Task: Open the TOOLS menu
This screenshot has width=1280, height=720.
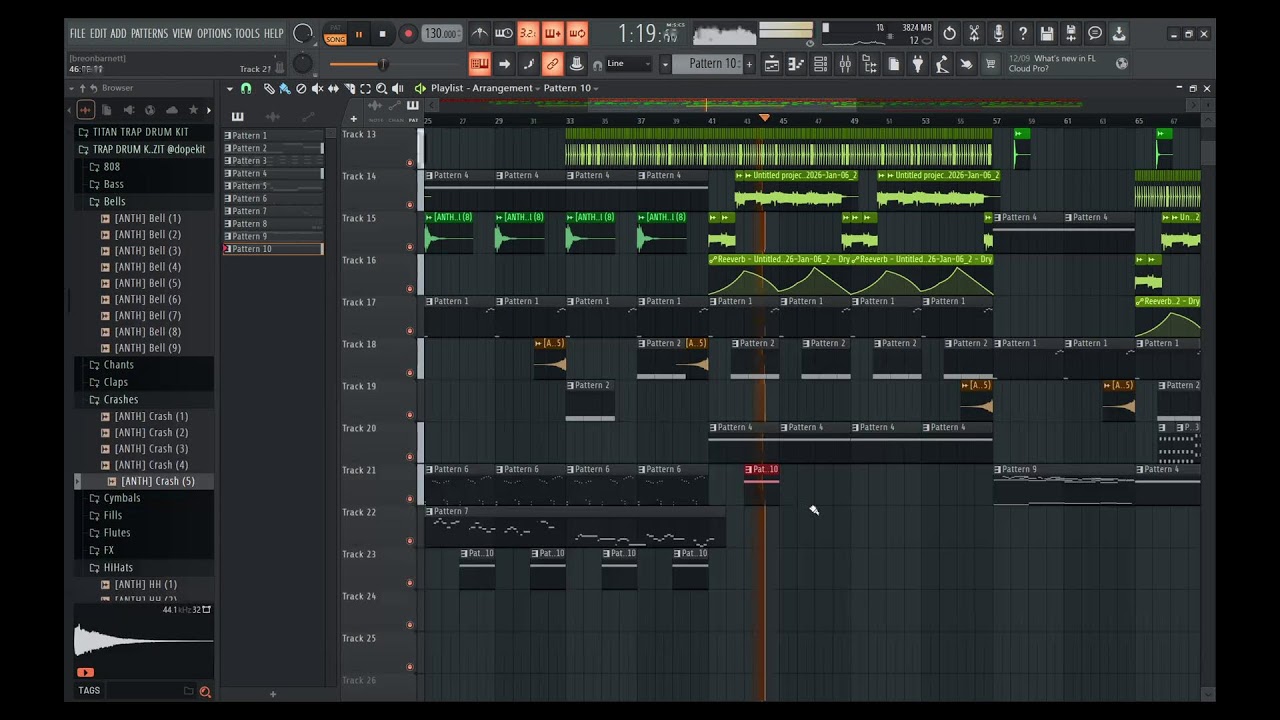Action: coord(247,34)
